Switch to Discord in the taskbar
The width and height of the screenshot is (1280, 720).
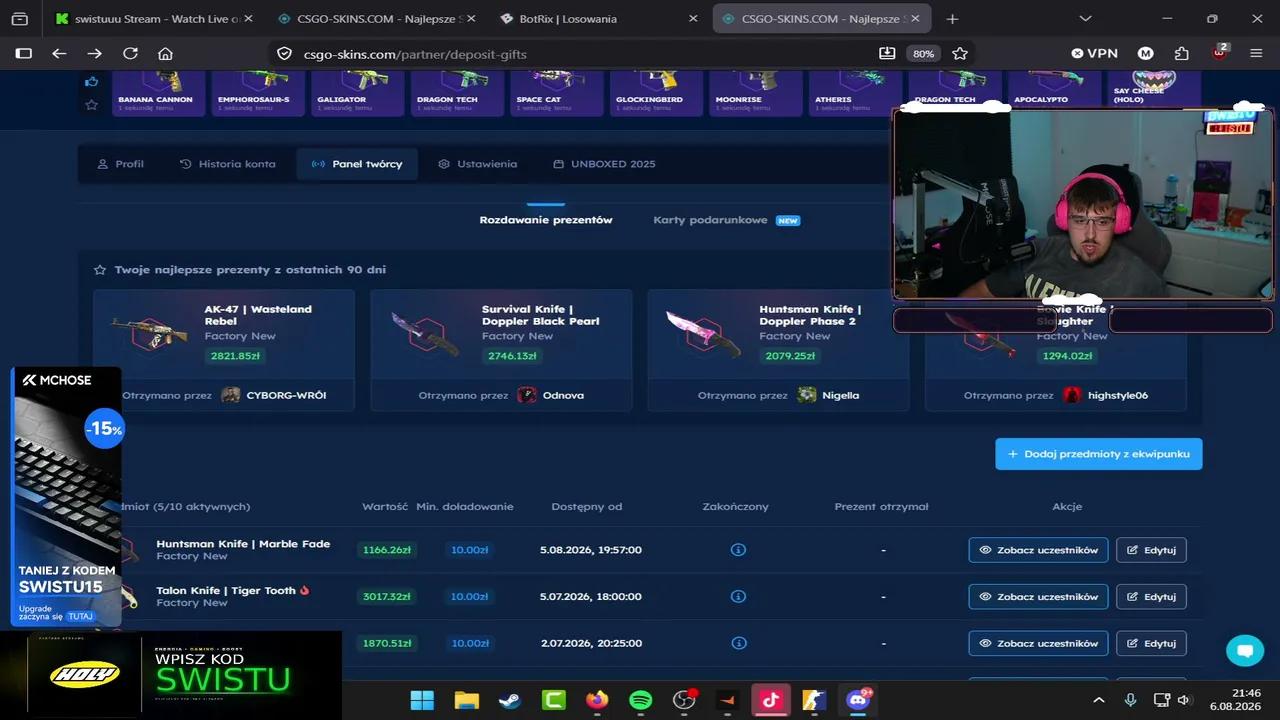pos(858,700)
